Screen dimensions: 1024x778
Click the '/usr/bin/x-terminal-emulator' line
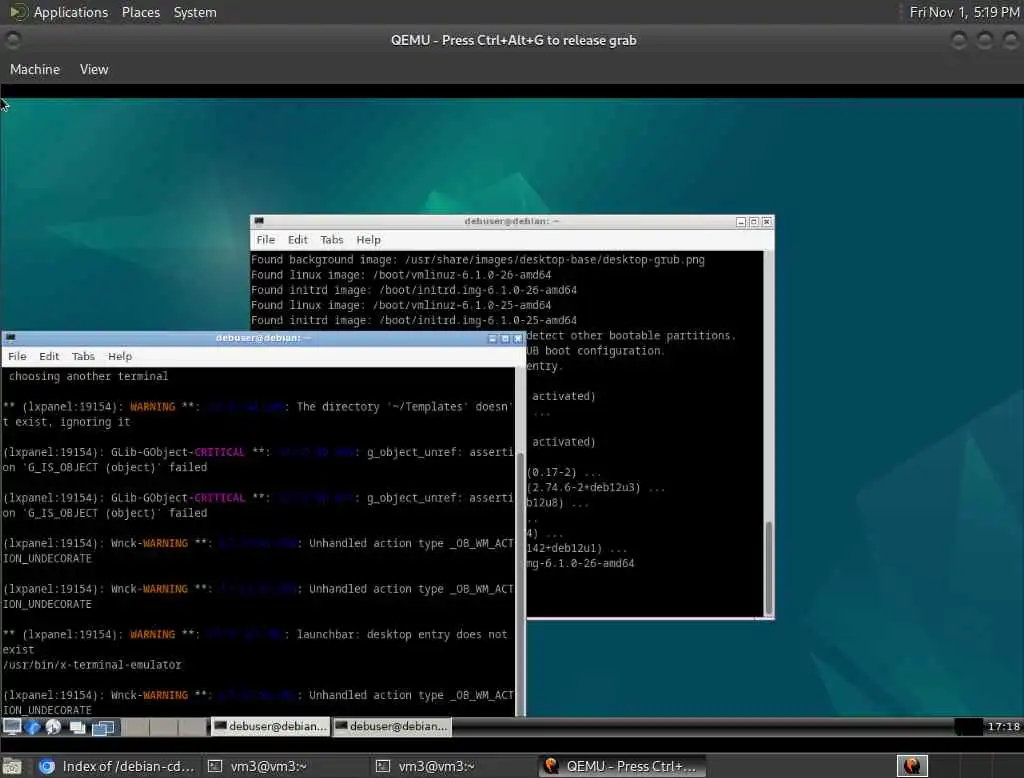click(92, 665)
